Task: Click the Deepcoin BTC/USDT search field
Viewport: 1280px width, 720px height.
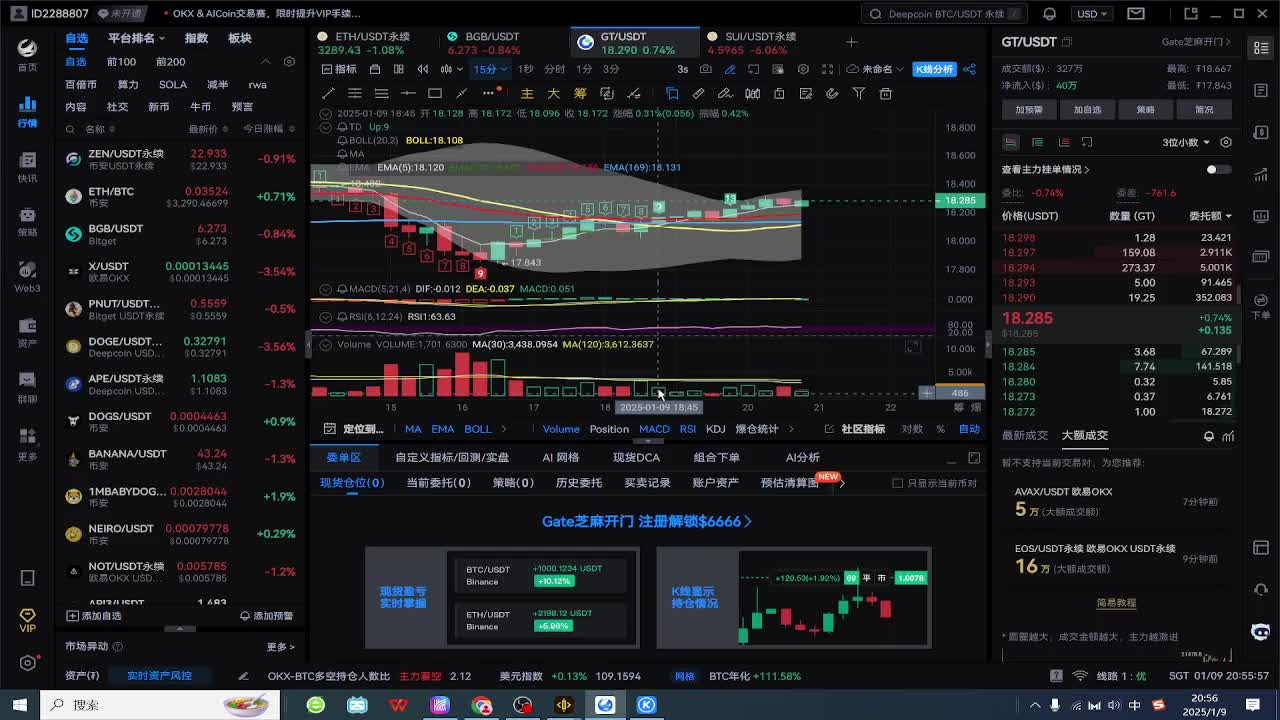Action: click(x=946, y=14)
